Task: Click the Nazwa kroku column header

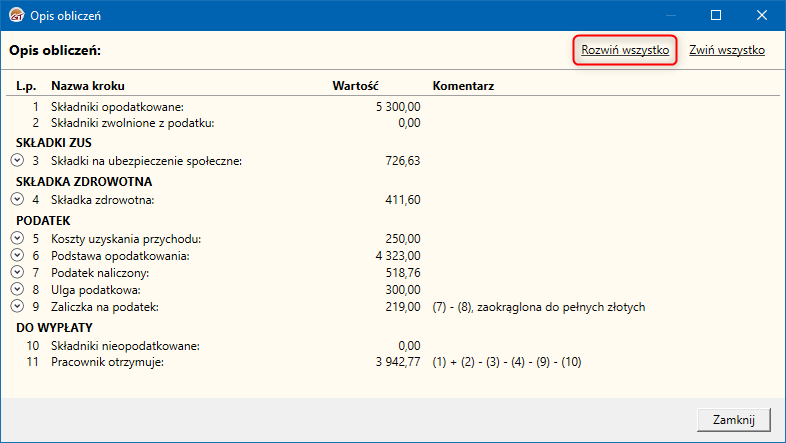Action: pyautogui.click(x=88, y=86)
